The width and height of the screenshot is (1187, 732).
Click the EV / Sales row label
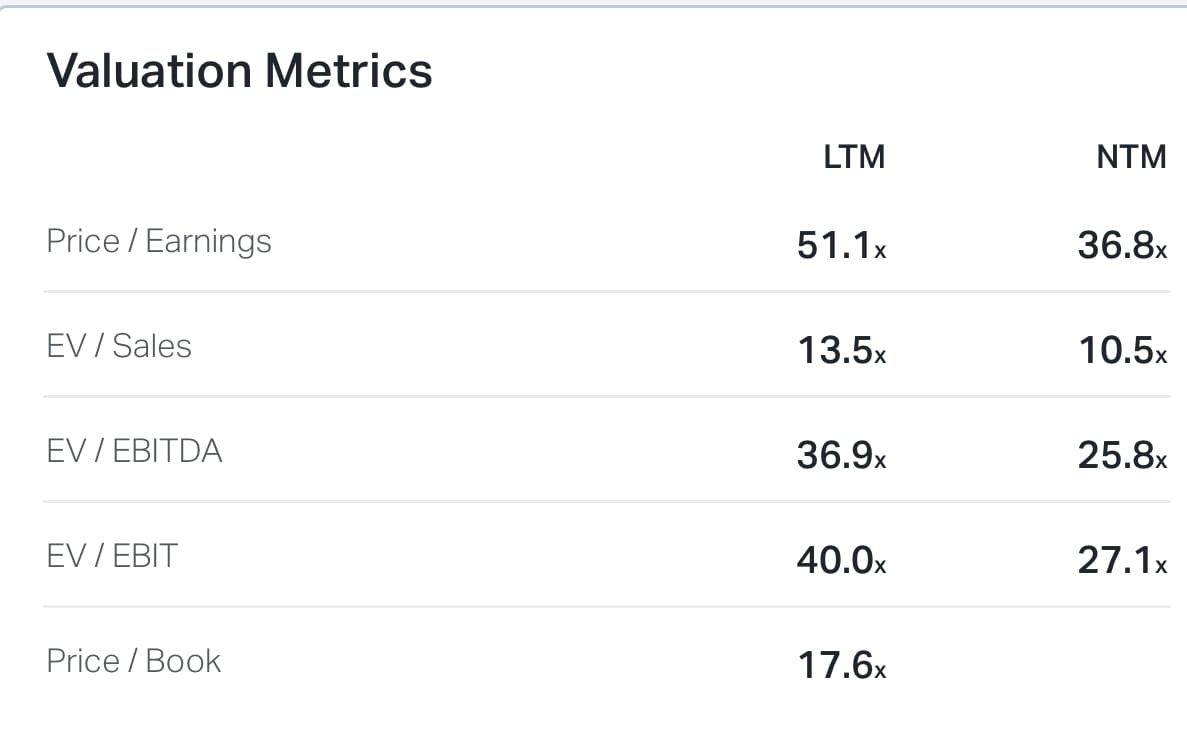tap(119, 346)
